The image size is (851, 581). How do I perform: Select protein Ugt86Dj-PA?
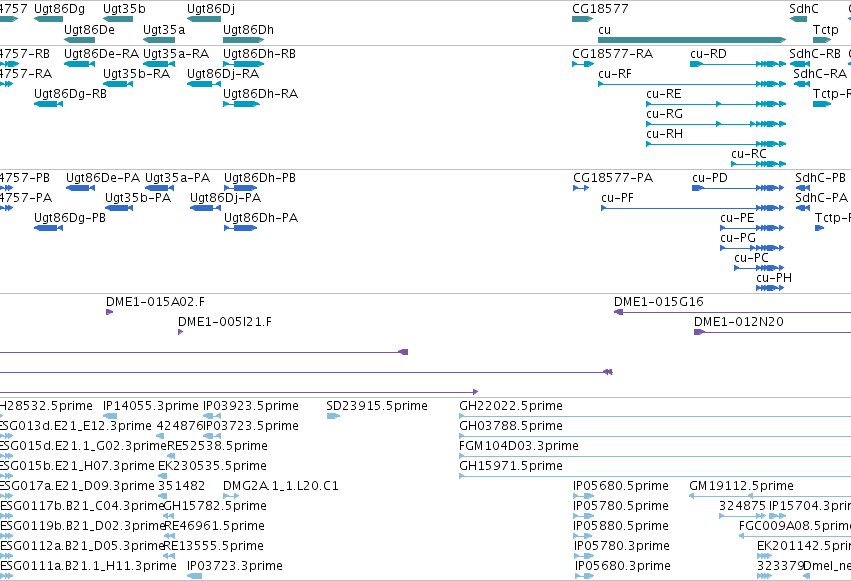pyautogui.click(x=205, y=208)
